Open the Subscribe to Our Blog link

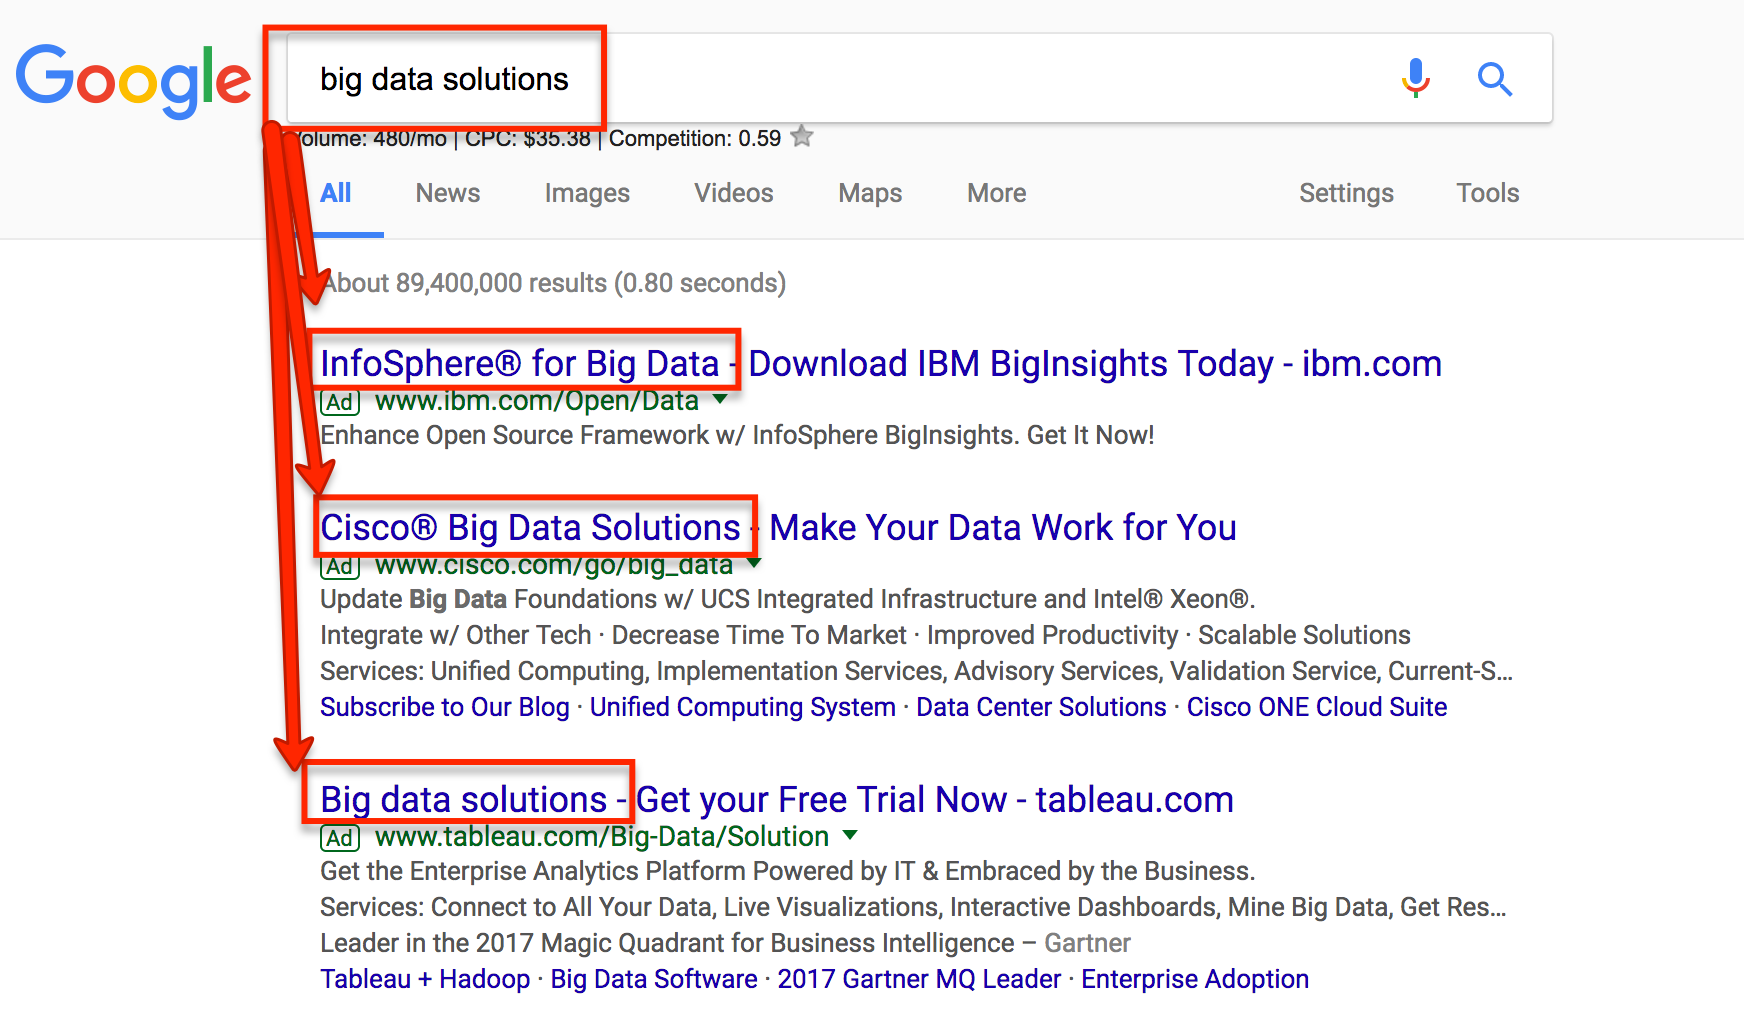pyautogui.click(x=444, y=707)
